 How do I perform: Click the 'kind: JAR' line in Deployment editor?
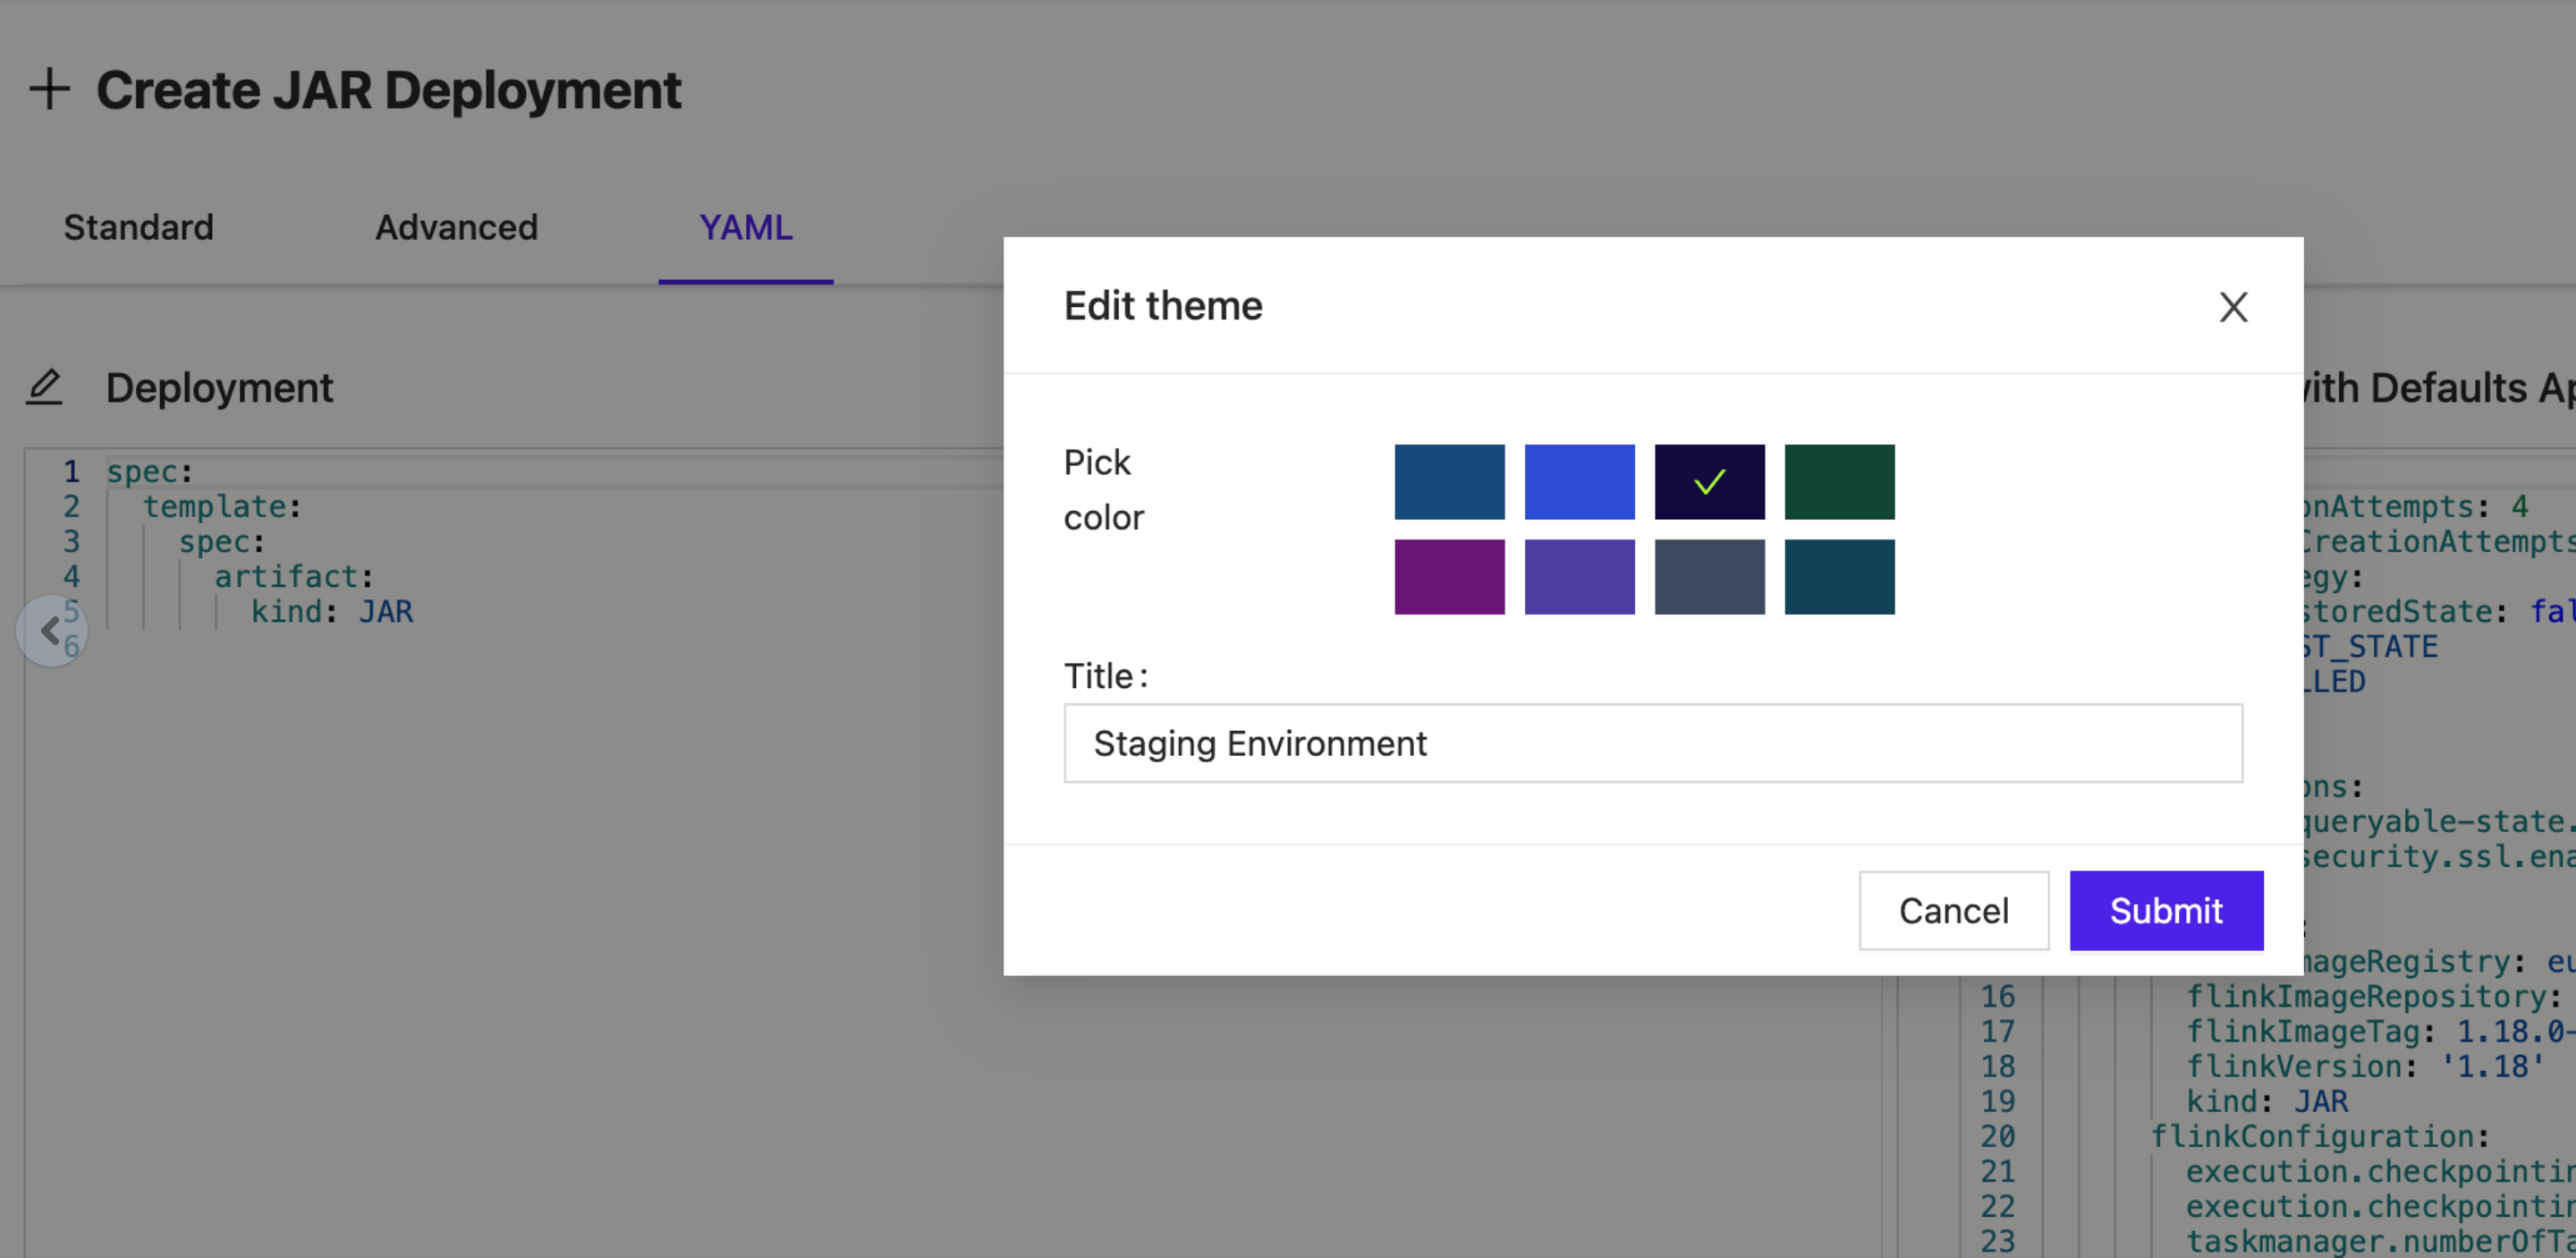(331, 611)
